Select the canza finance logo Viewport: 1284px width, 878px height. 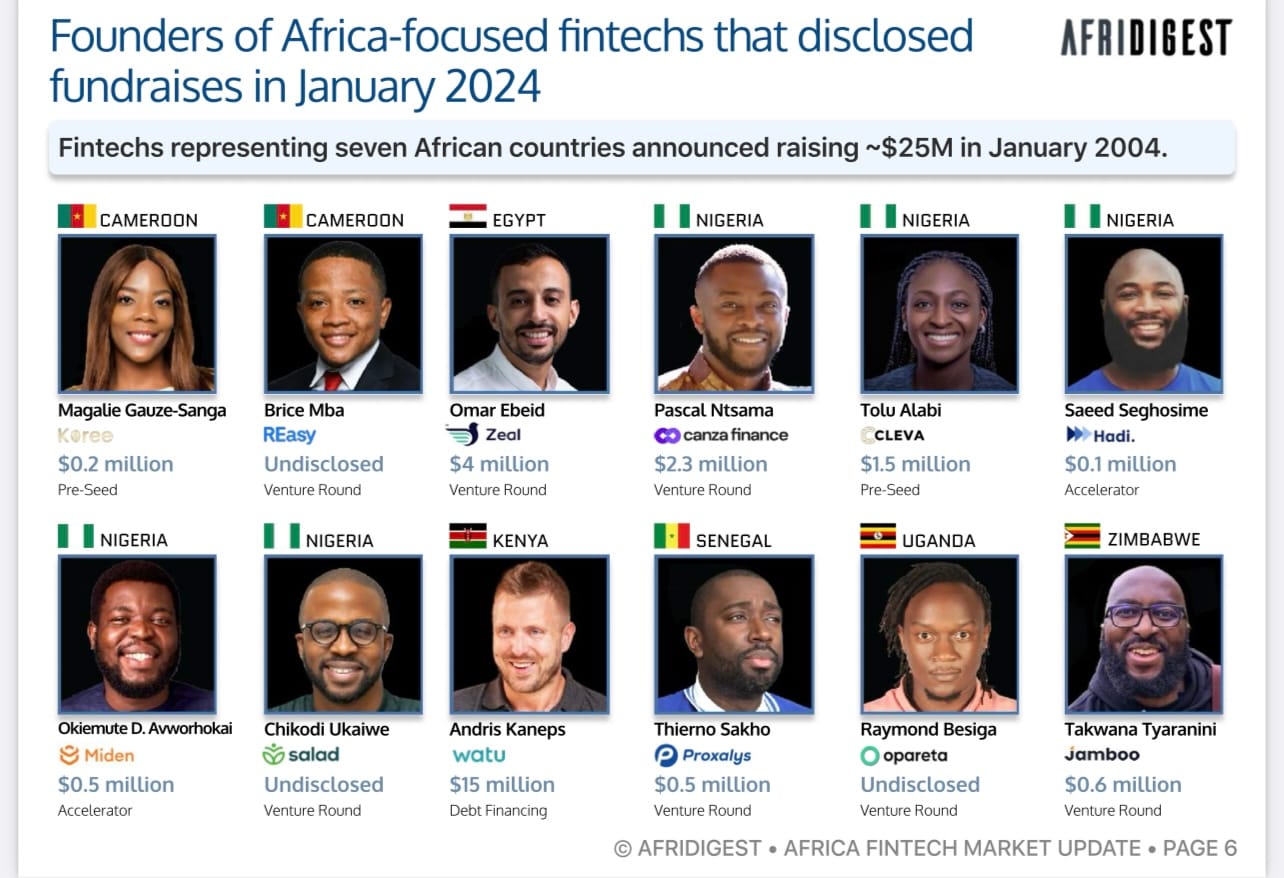tap(721, 435)
